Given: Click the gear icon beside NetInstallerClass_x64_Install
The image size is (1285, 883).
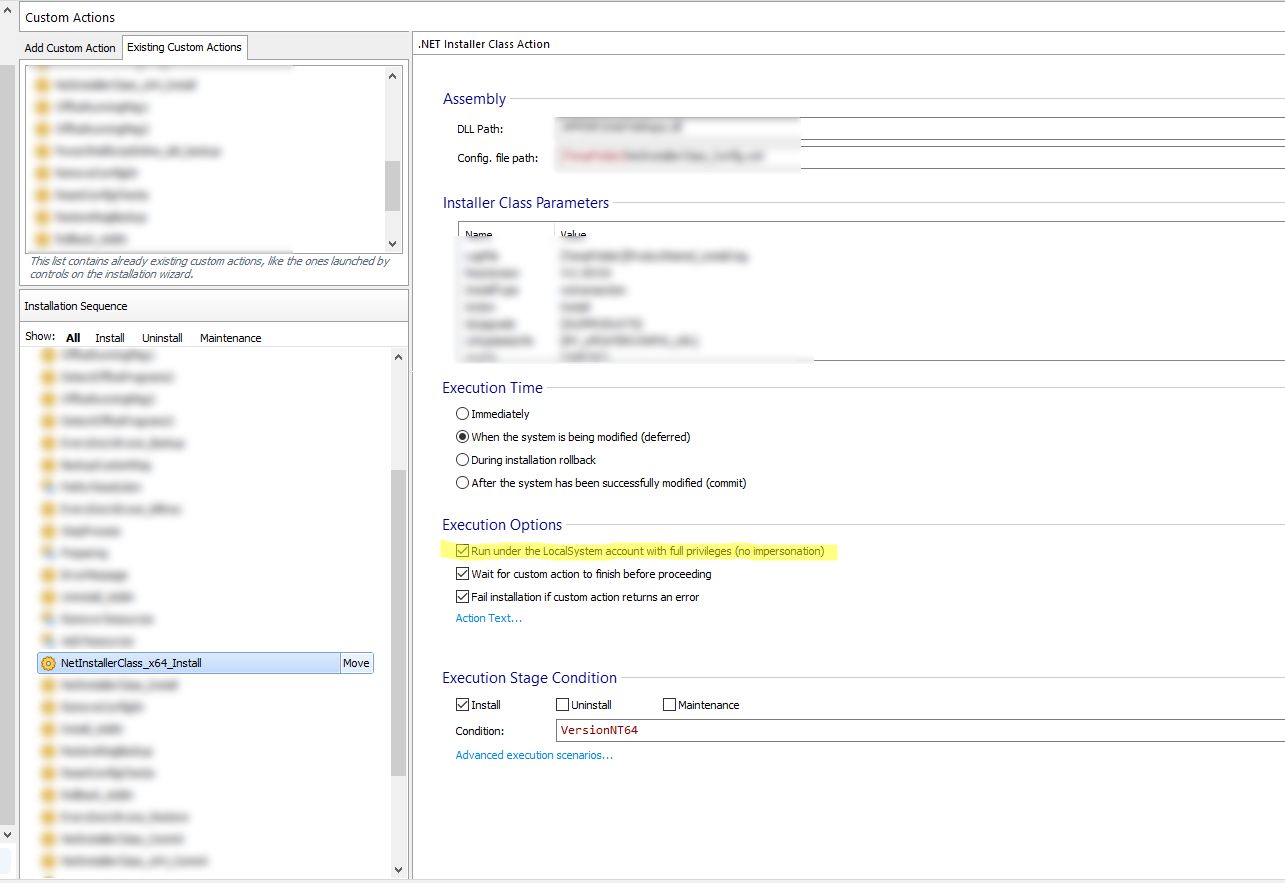Looking at the screenshot, I should click(47, 663).
